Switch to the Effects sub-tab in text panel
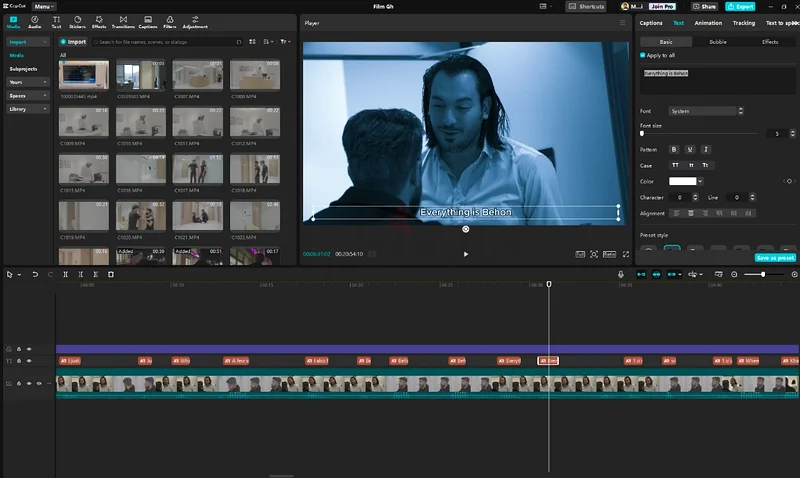The width and height of the screenshot is (800, 478). tap(770, 42)
